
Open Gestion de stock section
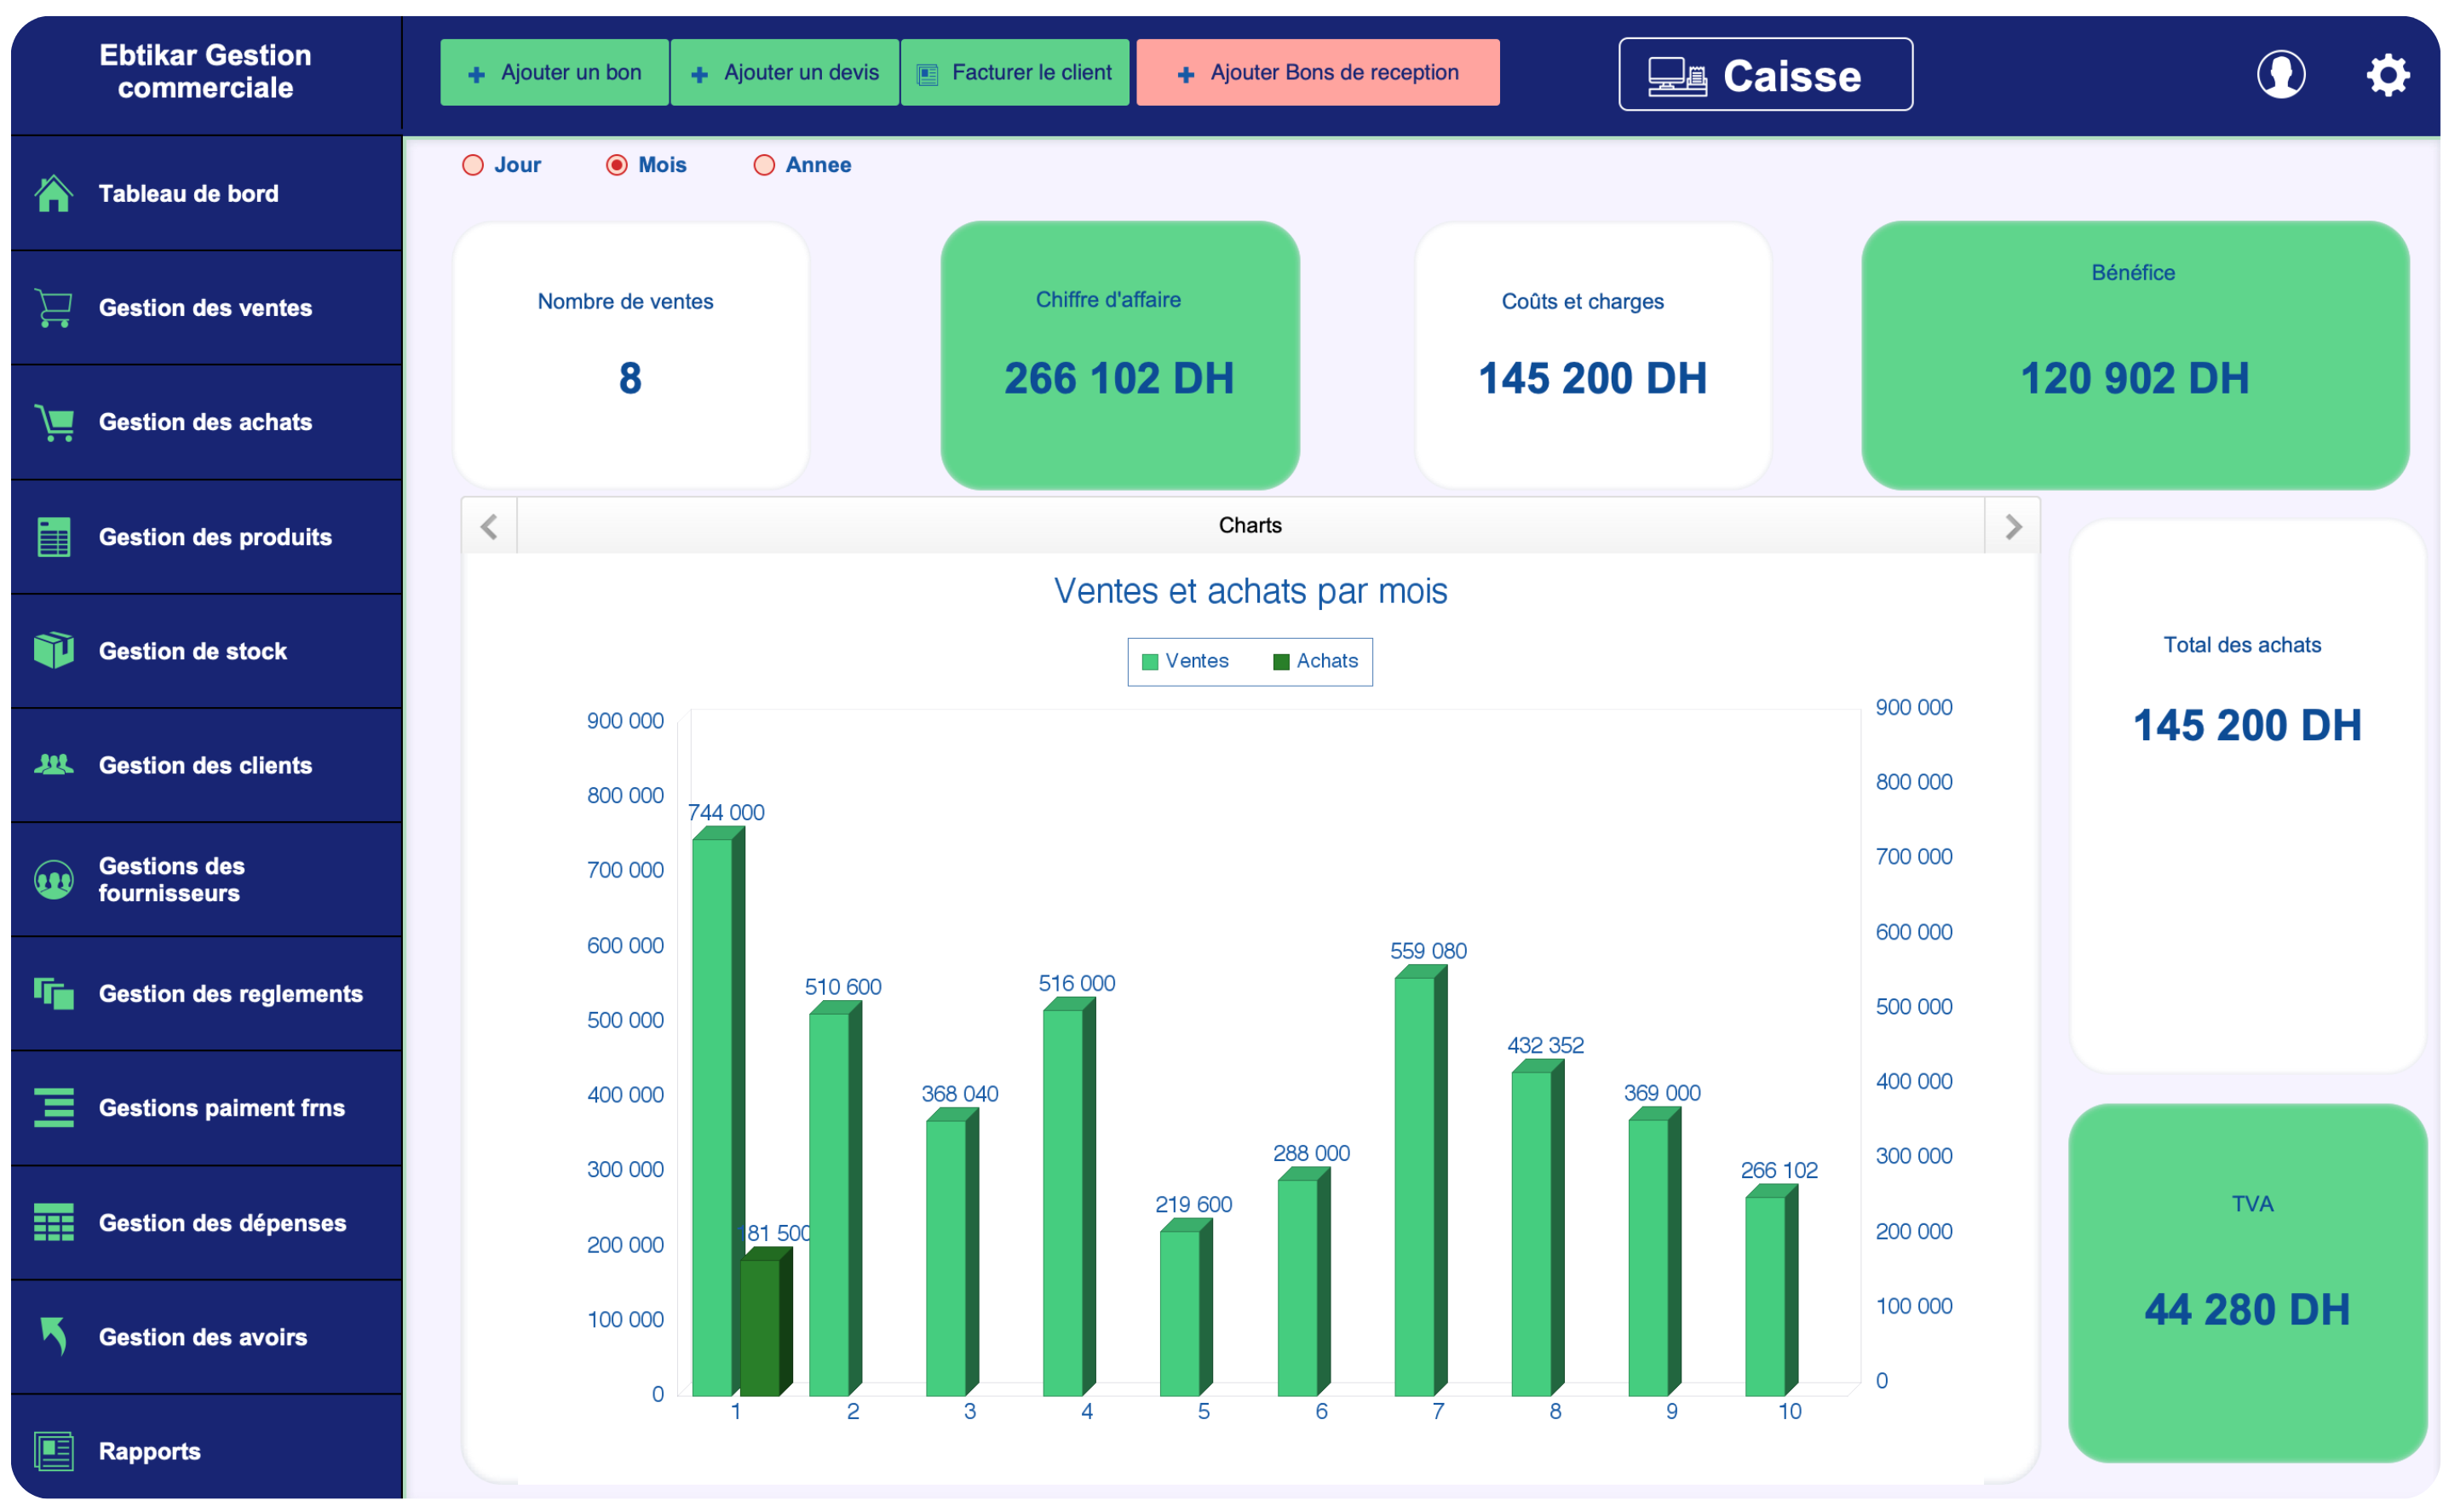point(207,651)
